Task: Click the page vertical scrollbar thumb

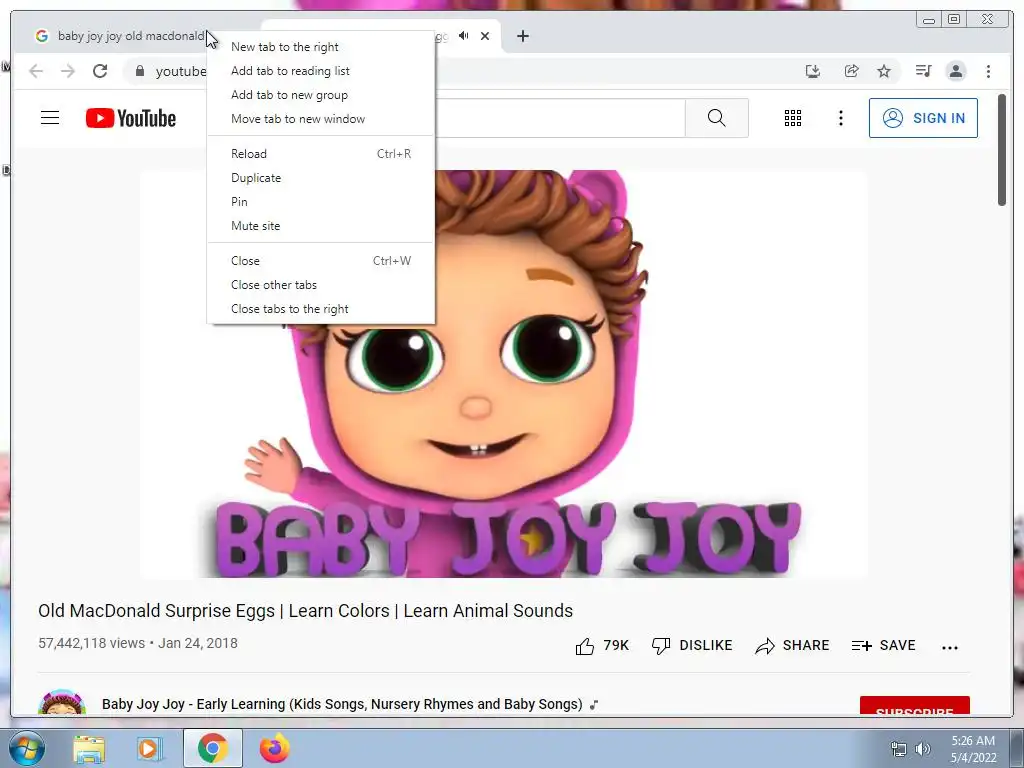Action: 1002,150
